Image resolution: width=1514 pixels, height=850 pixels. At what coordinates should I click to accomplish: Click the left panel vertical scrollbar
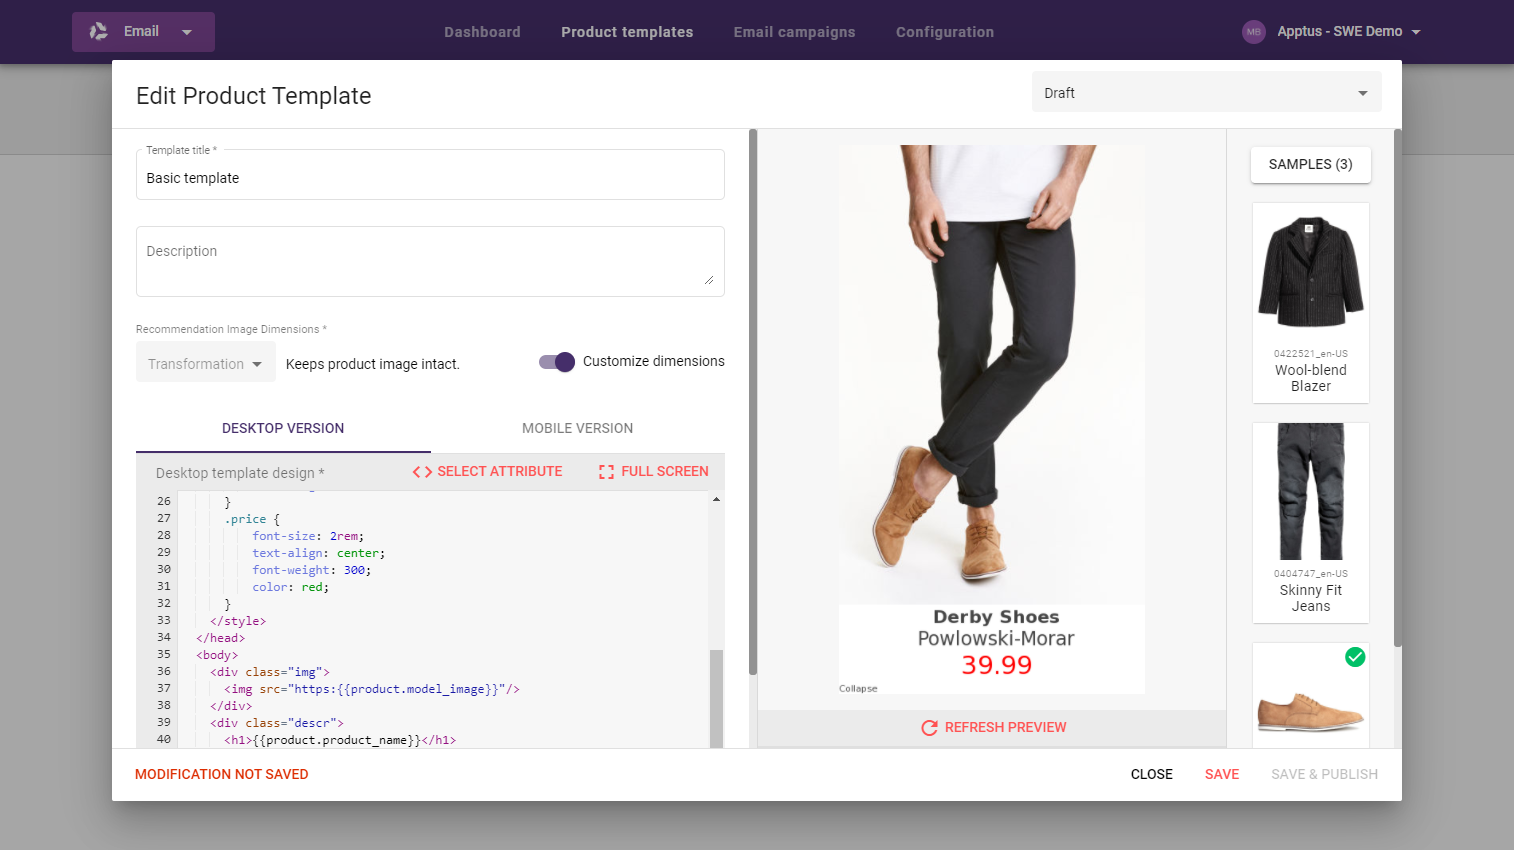753,400
